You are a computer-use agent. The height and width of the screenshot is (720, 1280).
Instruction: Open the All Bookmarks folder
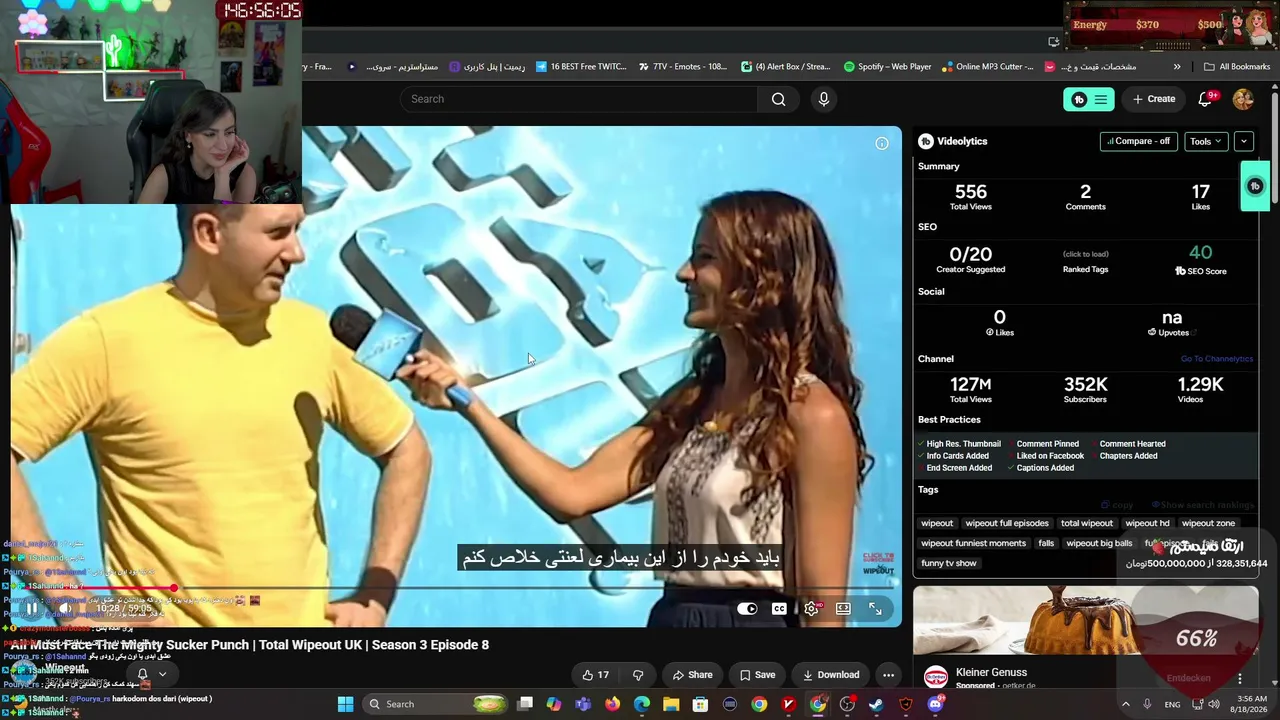[1237, 67]
